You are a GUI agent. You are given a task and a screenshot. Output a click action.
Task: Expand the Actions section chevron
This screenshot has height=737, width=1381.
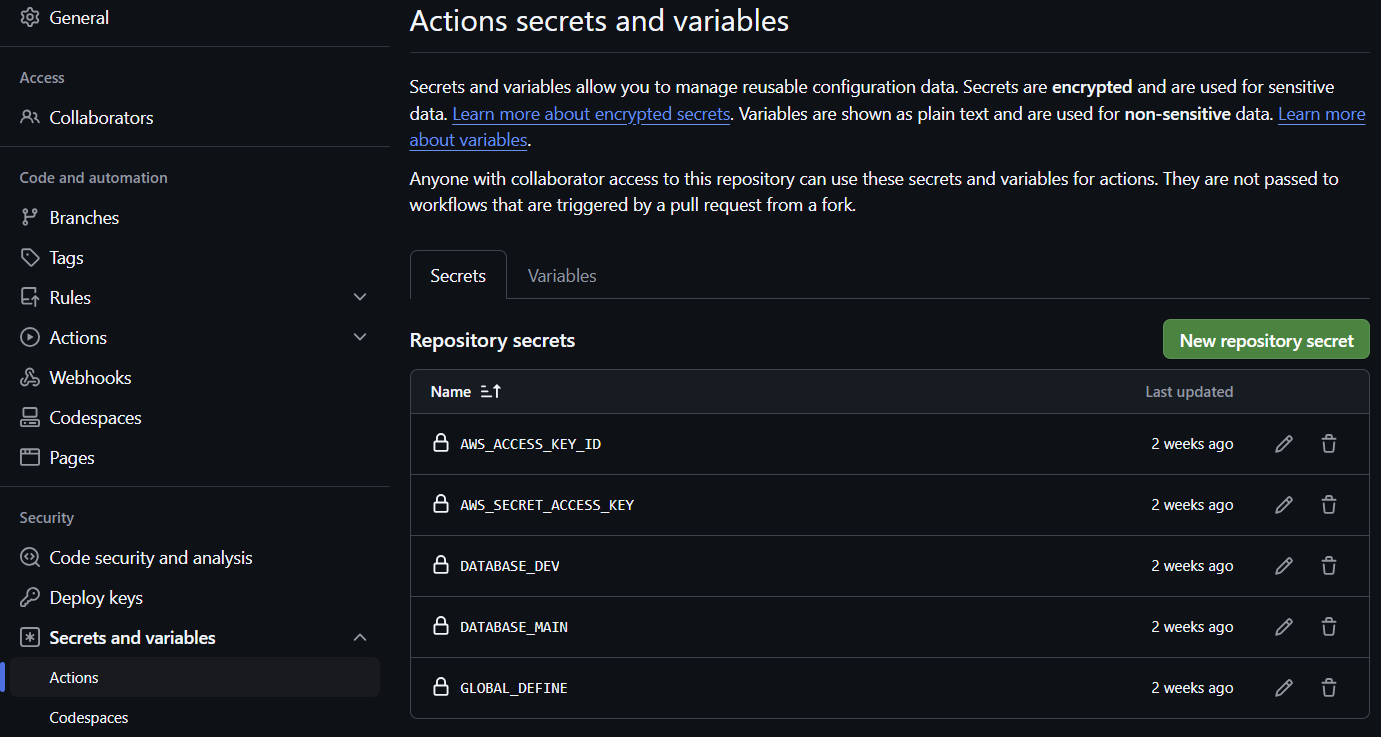(360, 337)
